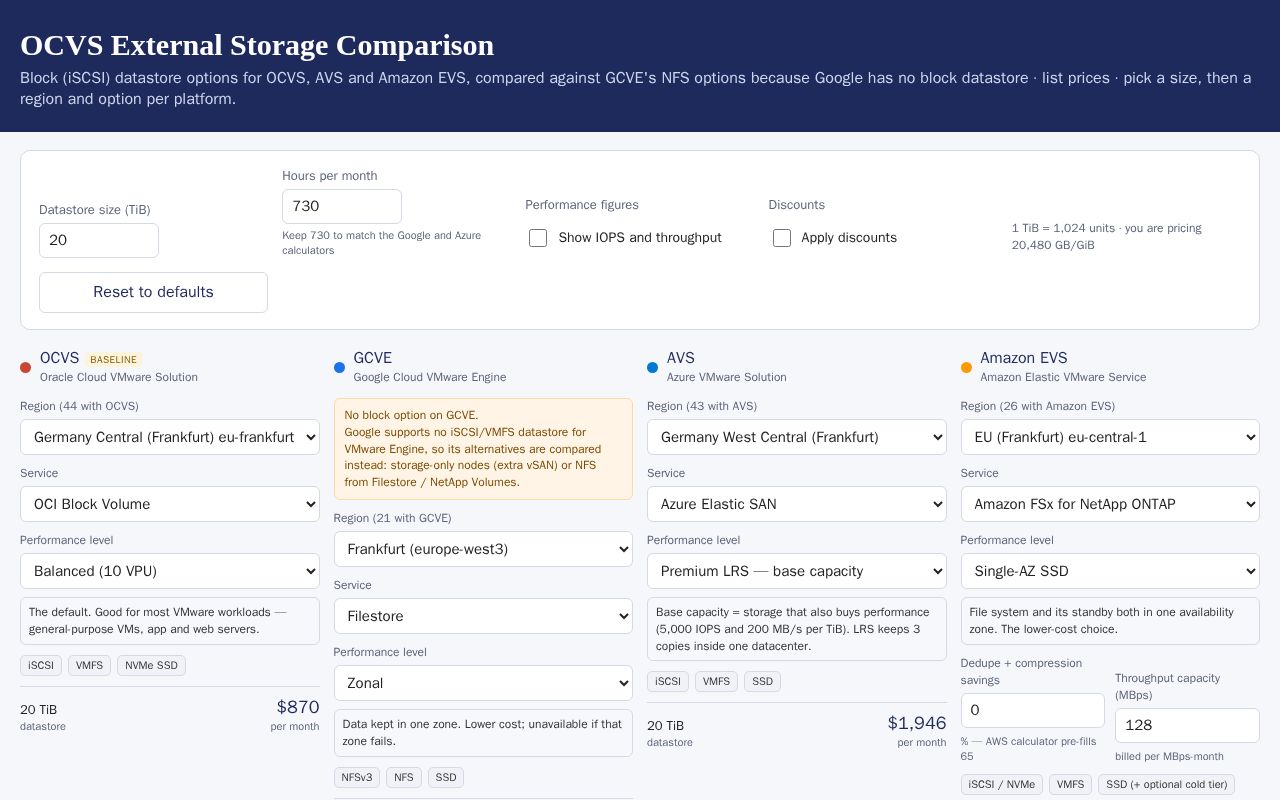1280x800 pixels.
Task: Click the blue AVS platform dot
Action: (653, 368)
